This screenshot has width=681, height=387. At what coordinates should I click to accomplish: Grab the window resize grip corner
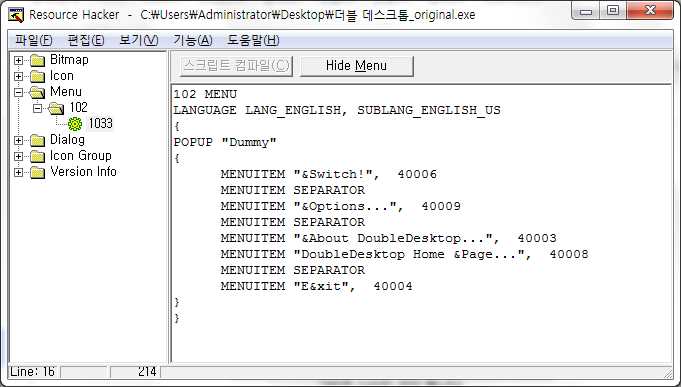[x=667, y=373]
